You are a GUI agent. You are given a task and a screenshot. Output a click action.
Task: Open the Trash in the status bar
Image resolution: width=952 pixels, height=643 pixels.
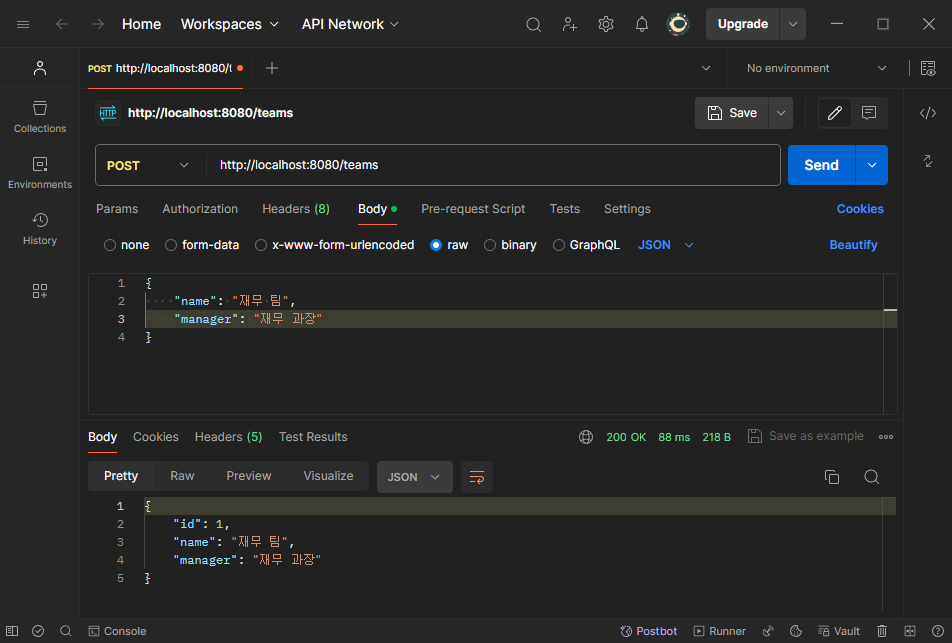click(882, 631)
